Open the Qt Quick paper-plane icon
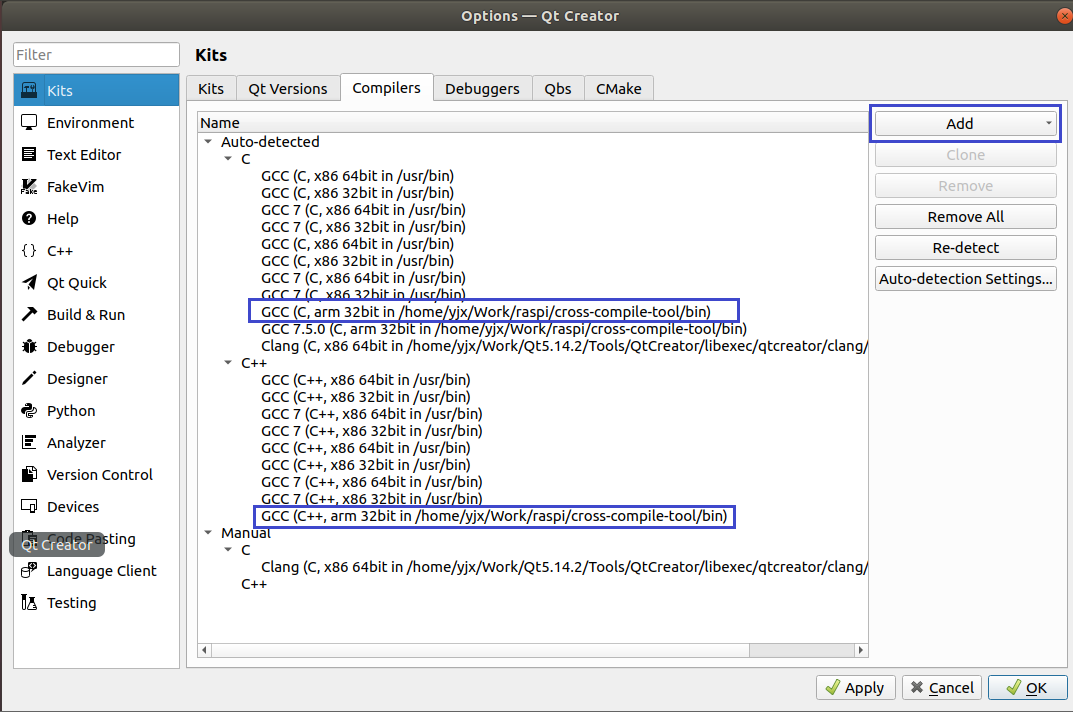1073x712 pixels. [x=29, y=283]
